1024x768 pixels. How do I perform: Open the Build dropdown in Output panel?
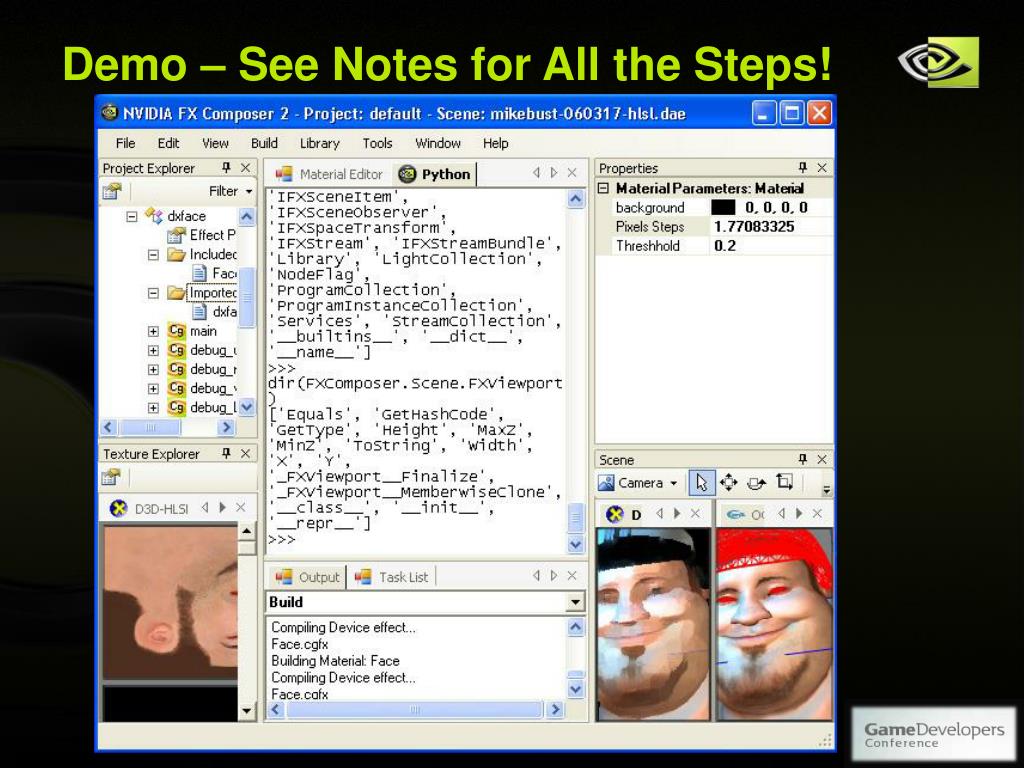click(x=575, y=602)
